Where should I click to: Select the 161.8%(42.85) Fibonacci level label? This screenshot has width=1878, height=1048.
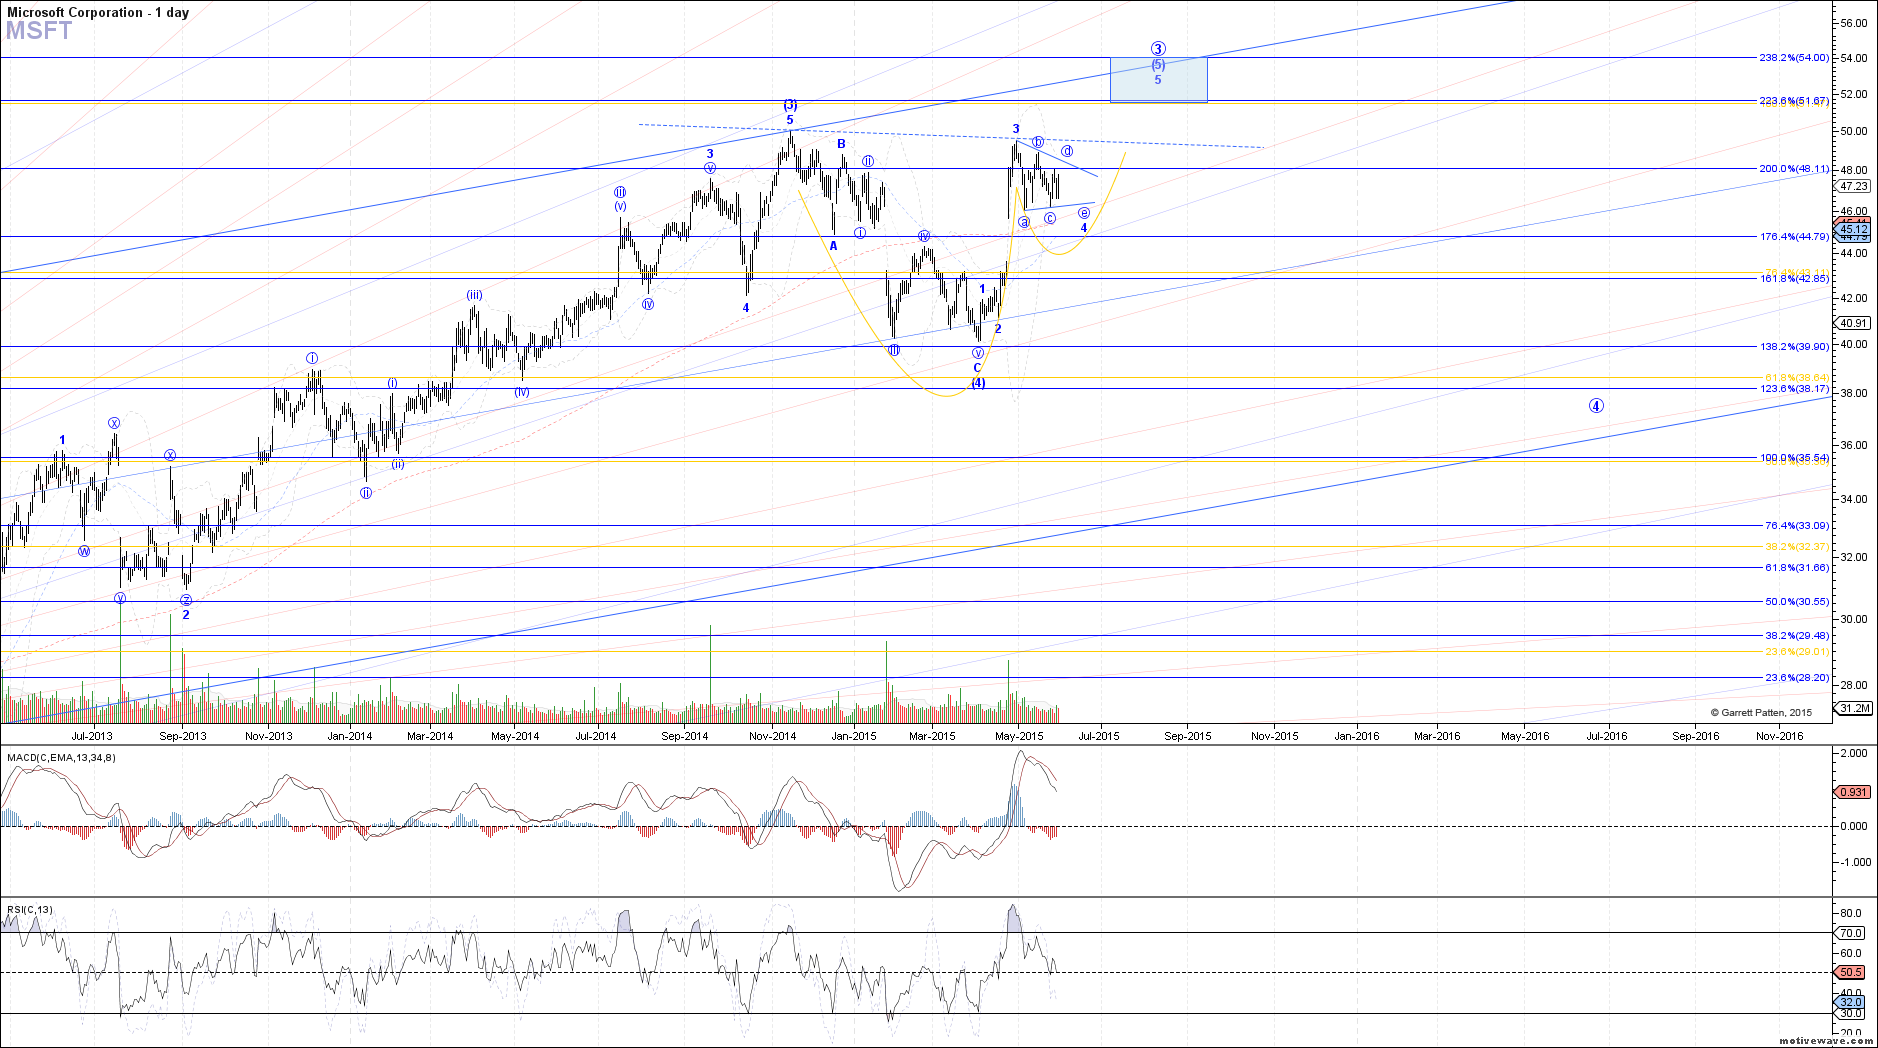coord(1794,279)
